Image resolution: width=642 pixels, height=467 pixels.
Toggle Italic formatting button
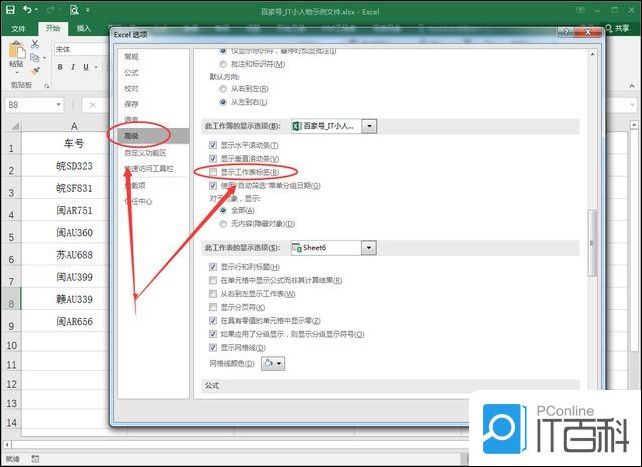(73, 67)
